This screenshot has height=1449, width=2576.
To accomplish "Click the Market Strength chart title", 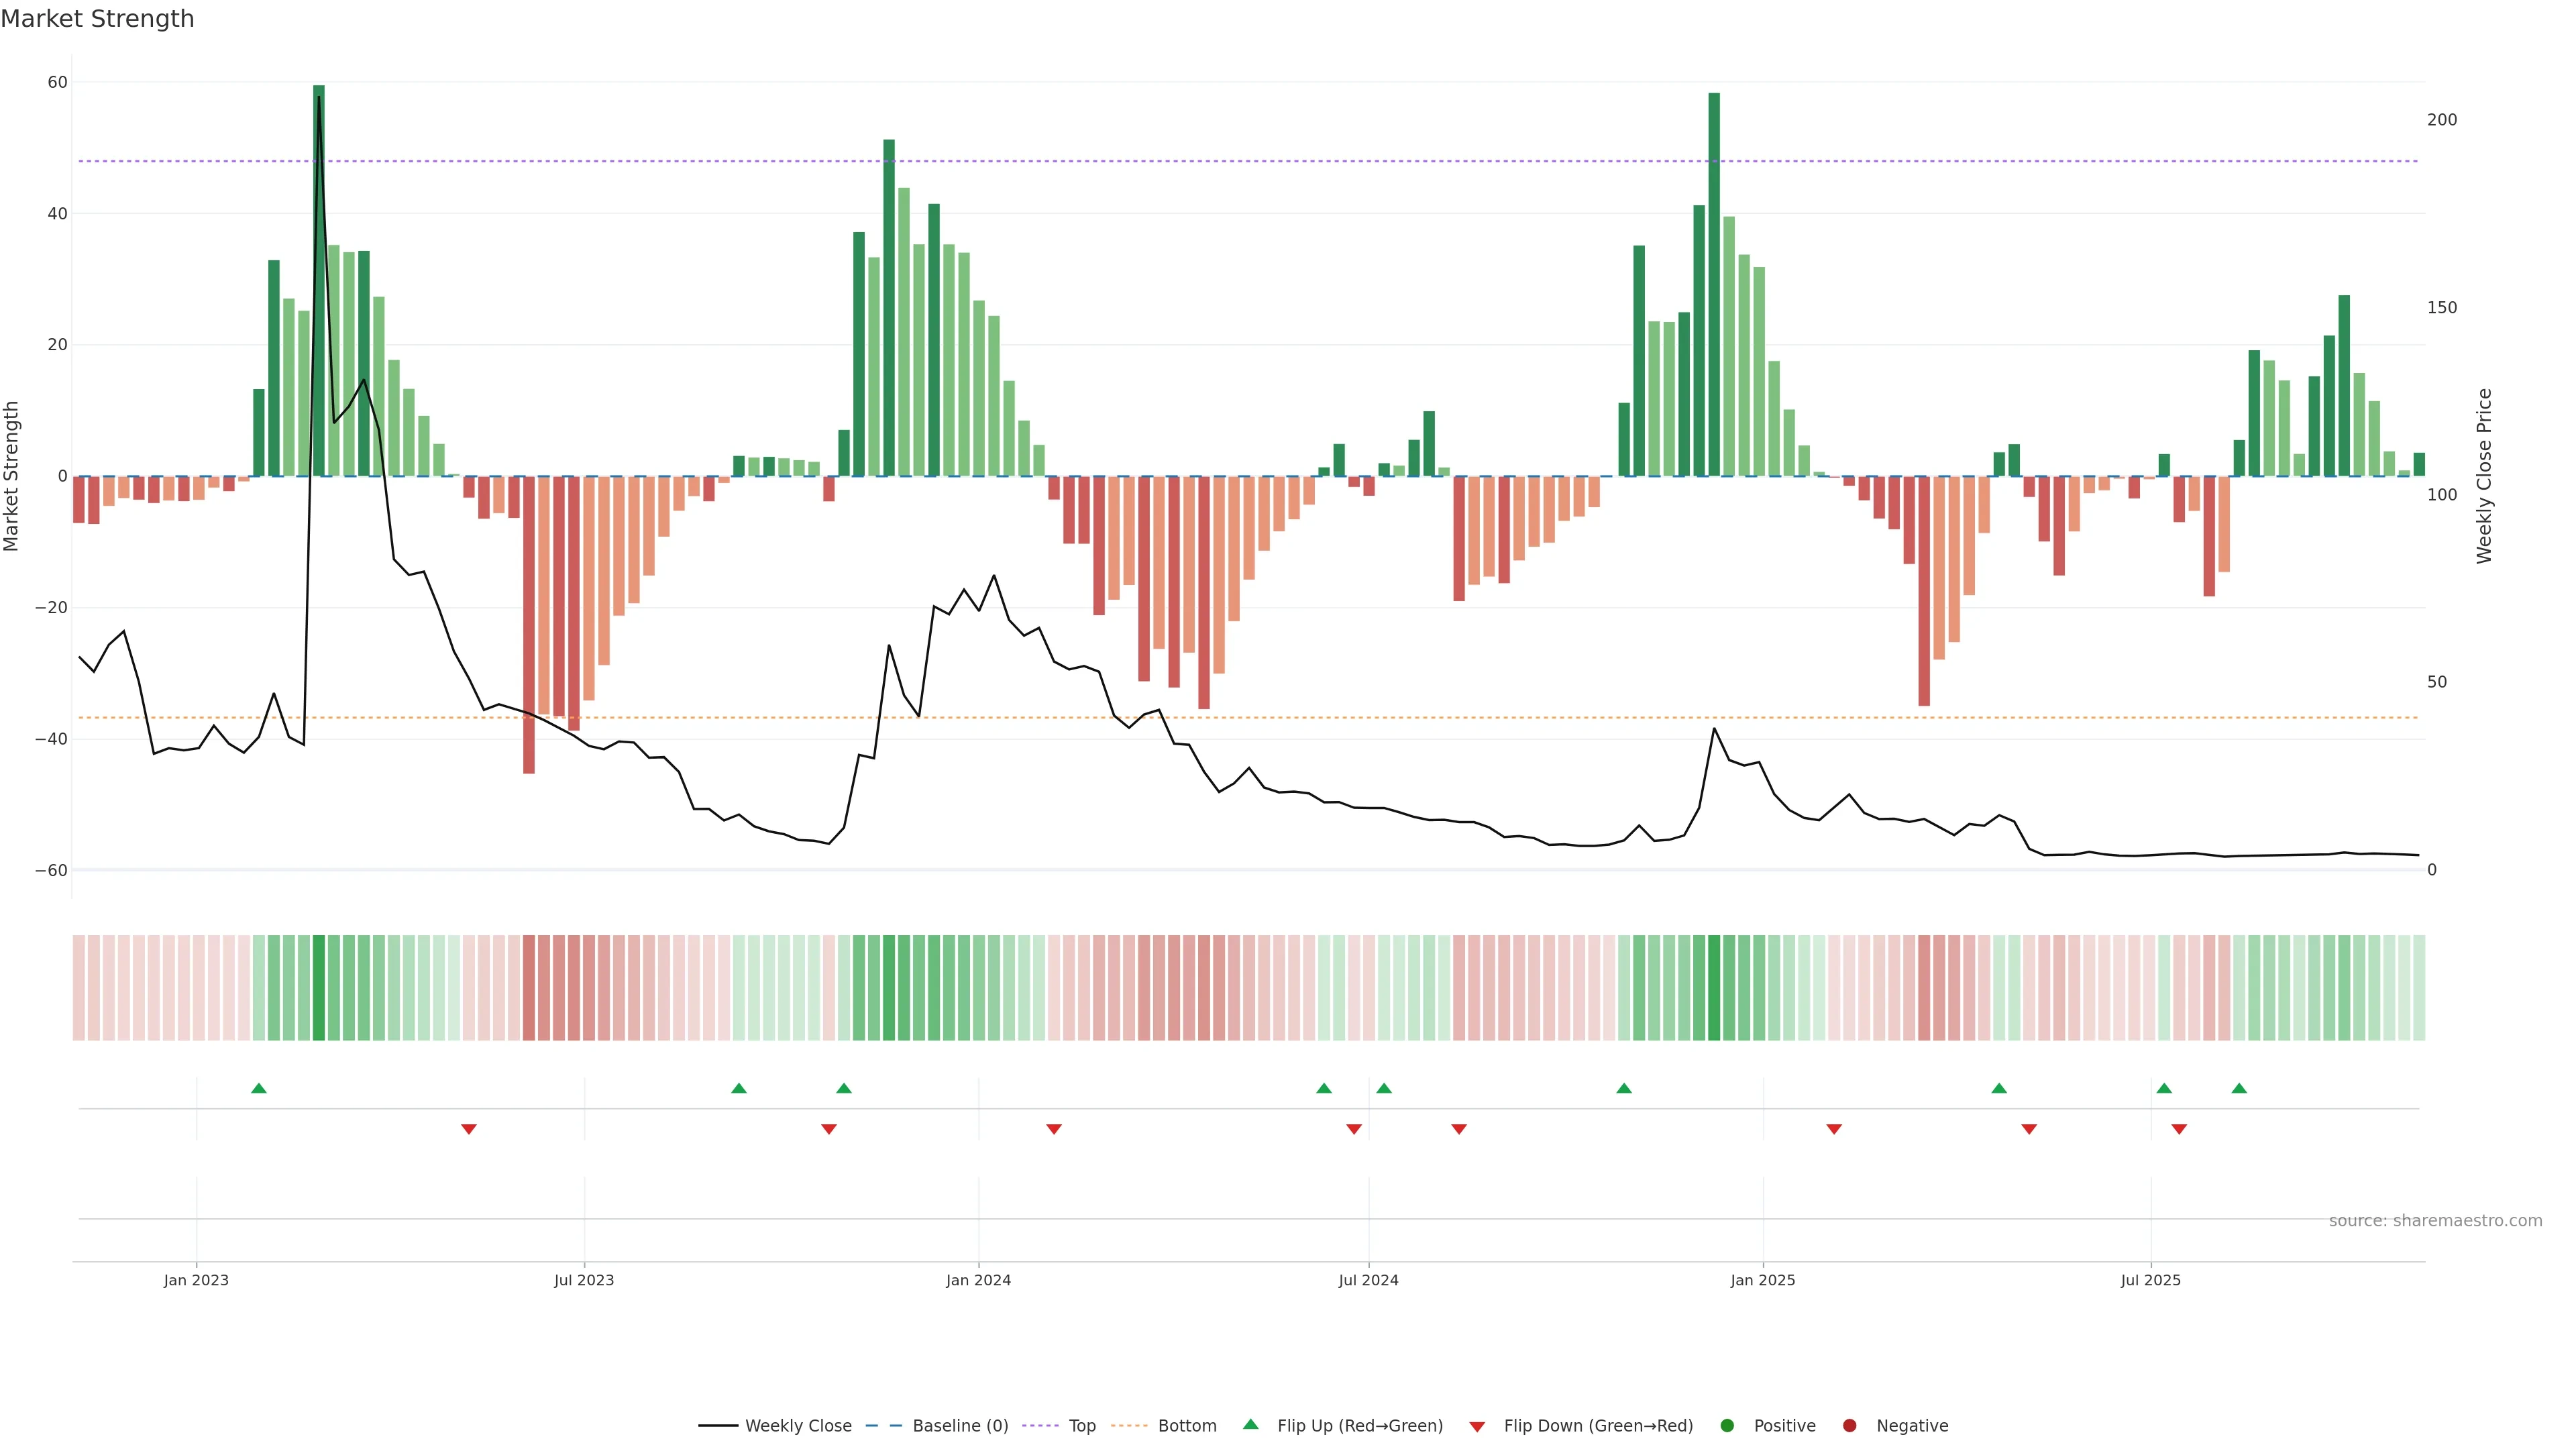I will [x=97, y=19].
